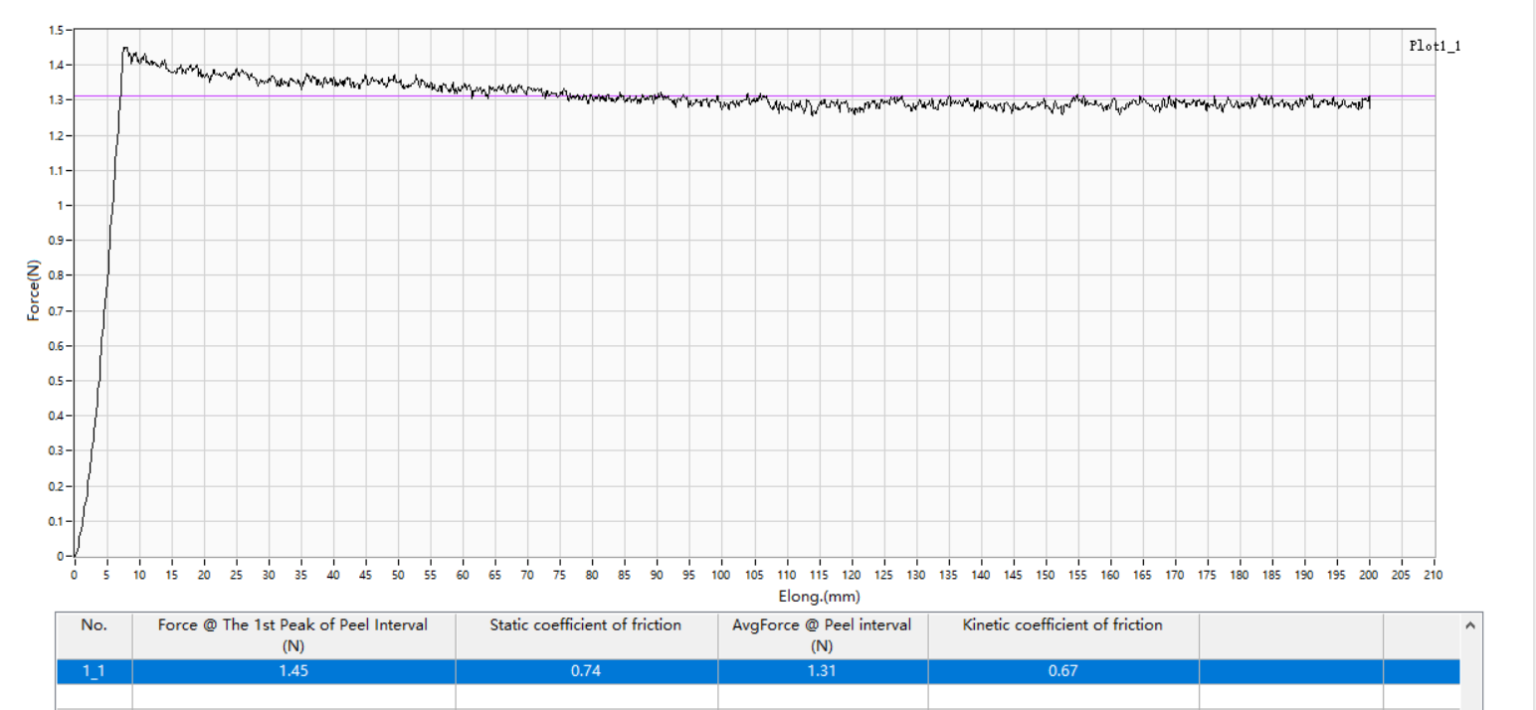The height and width of the screenshot is (710, 1536).
Task: Click the 200 tick label on x-axis
Action: click(x=1368, y=573)
